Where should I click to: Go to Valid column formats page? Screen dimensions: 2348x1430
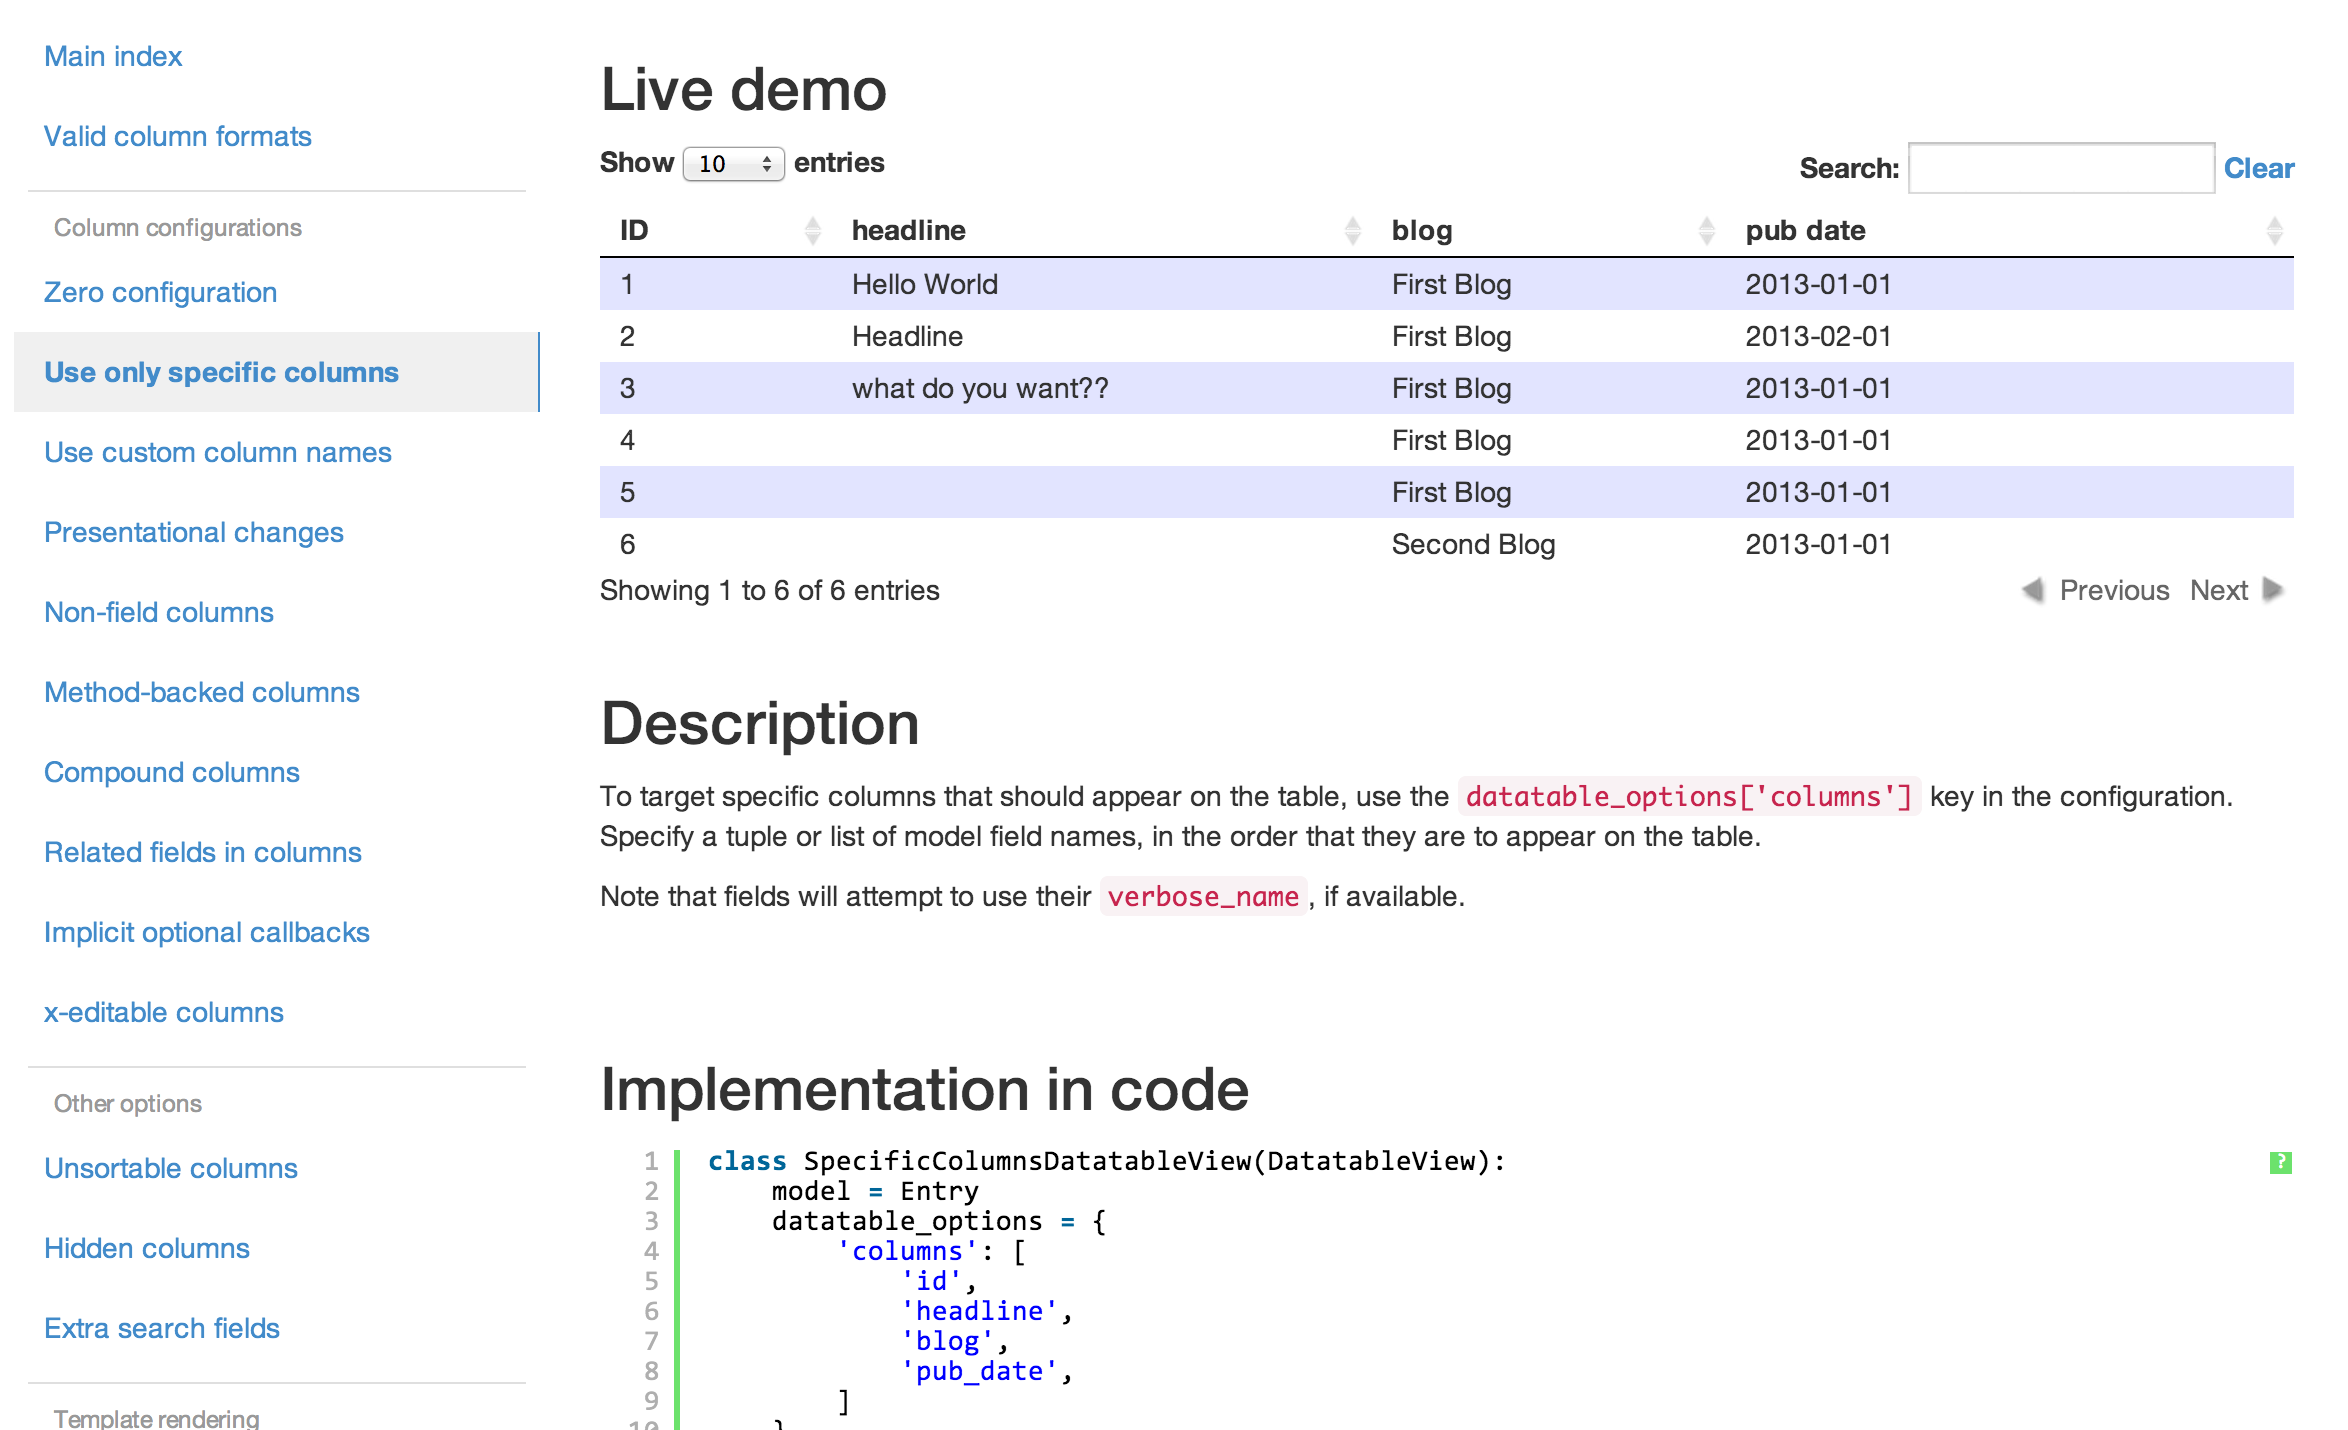tap(178, 136)
